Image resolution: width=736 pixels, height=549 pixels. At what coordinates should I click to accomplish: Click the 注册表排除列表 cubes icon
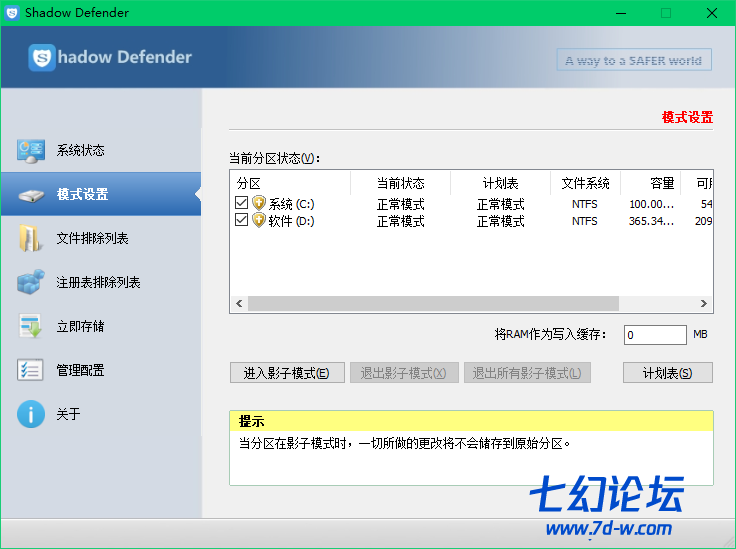[x=31, y=282]
